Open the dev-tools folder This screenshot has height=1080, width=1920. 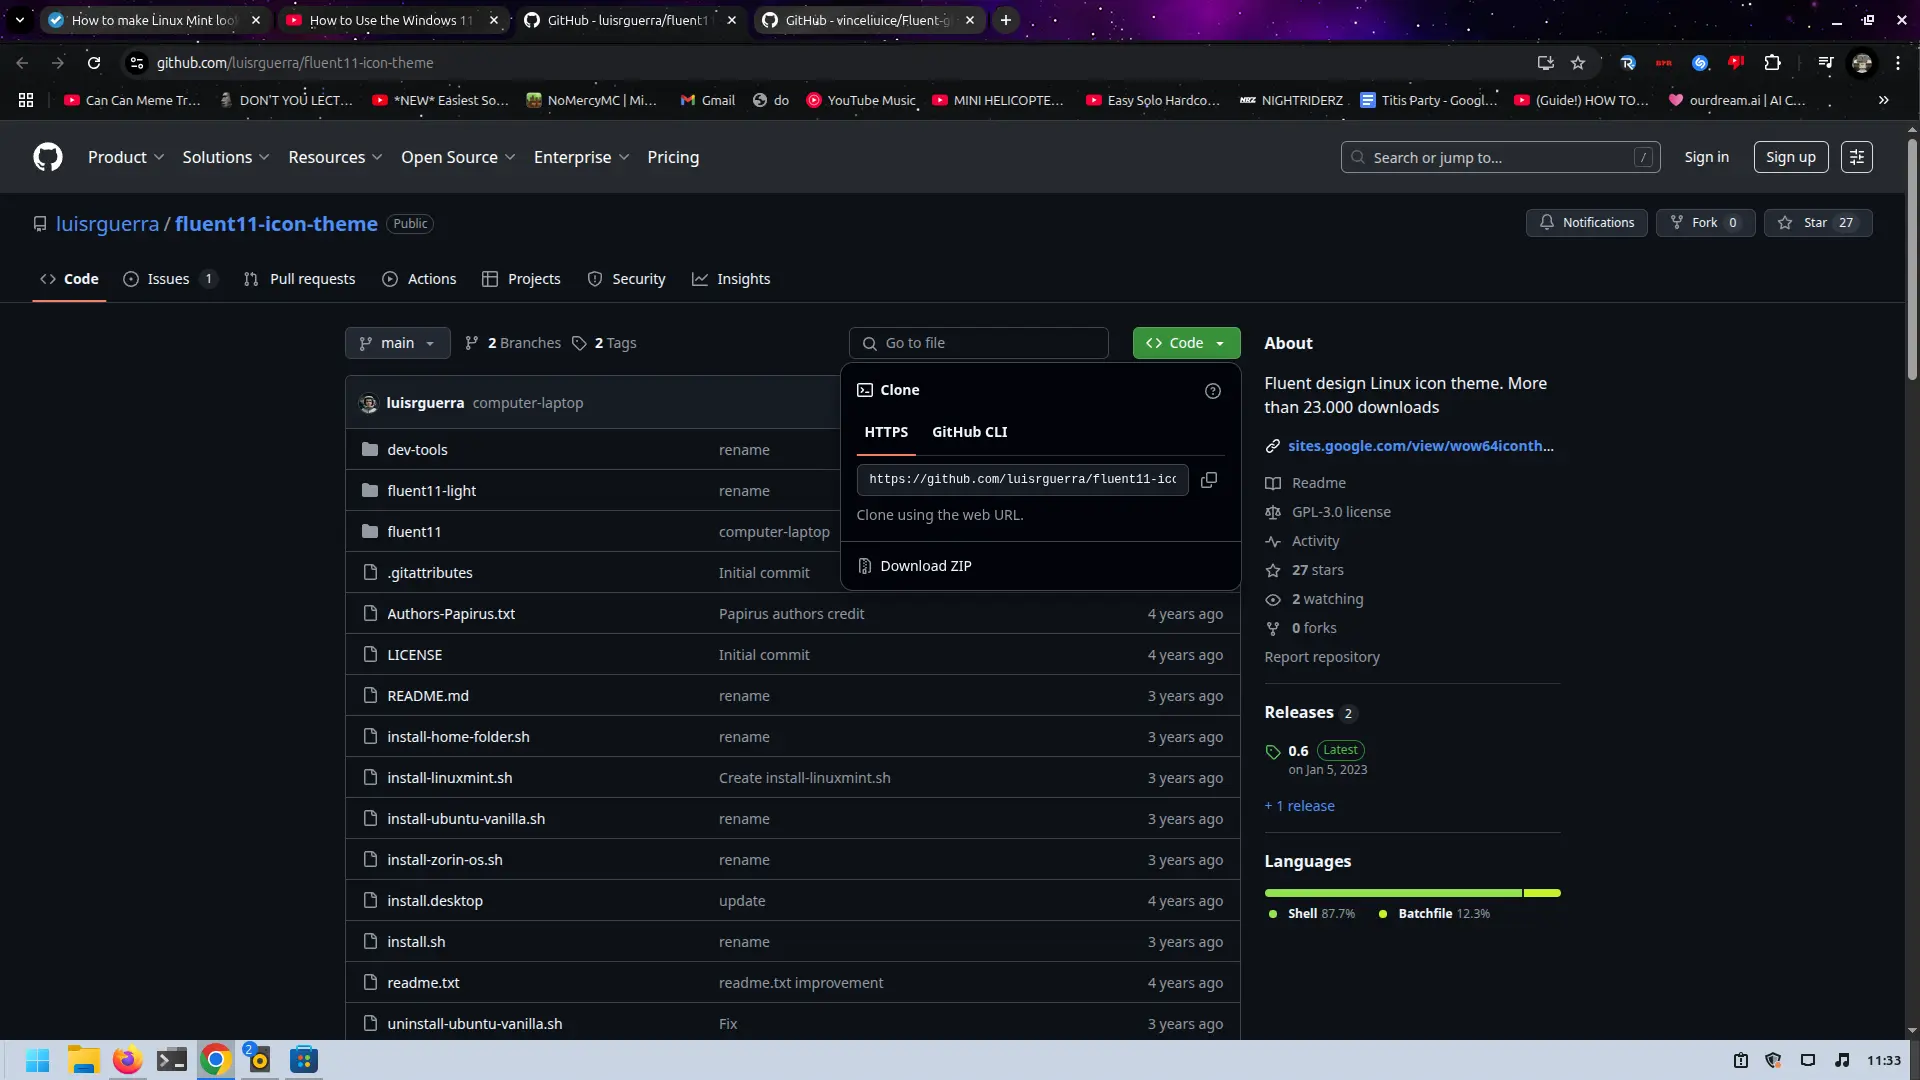[x=417, y=450]
